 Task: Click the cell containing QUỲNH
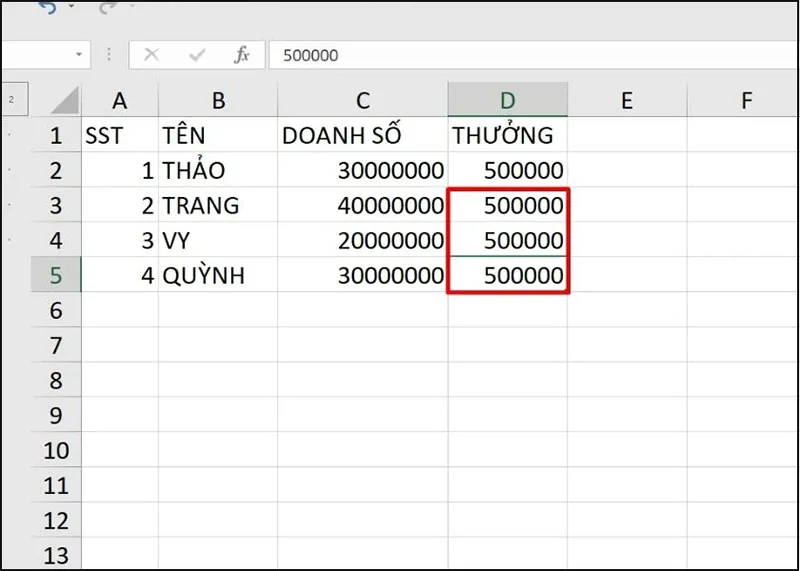pyautogui.click(x=218, y=275)
